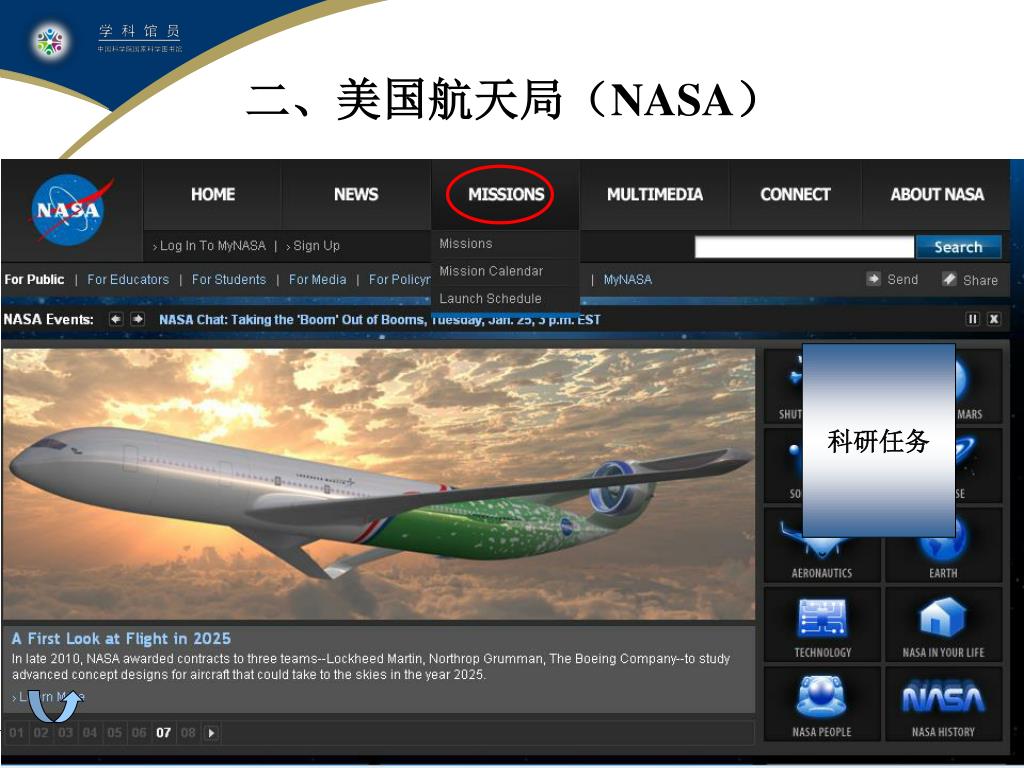Screen dimensions: 1024x768
Task: Go to slide 08 of the feature carousel
Action: point(188,733)
